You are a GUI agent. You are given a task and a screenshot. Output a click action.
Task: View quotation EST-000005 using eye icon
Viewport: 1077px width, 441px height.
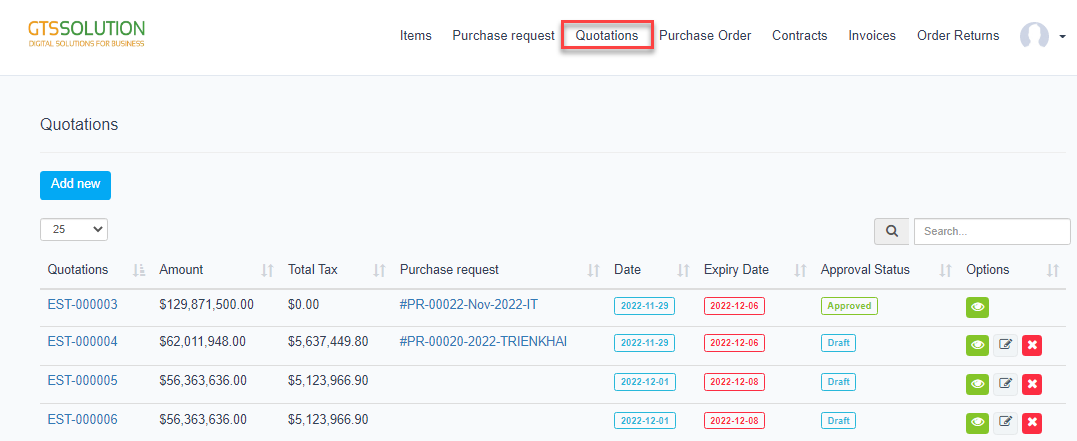[x=977, y=384]
